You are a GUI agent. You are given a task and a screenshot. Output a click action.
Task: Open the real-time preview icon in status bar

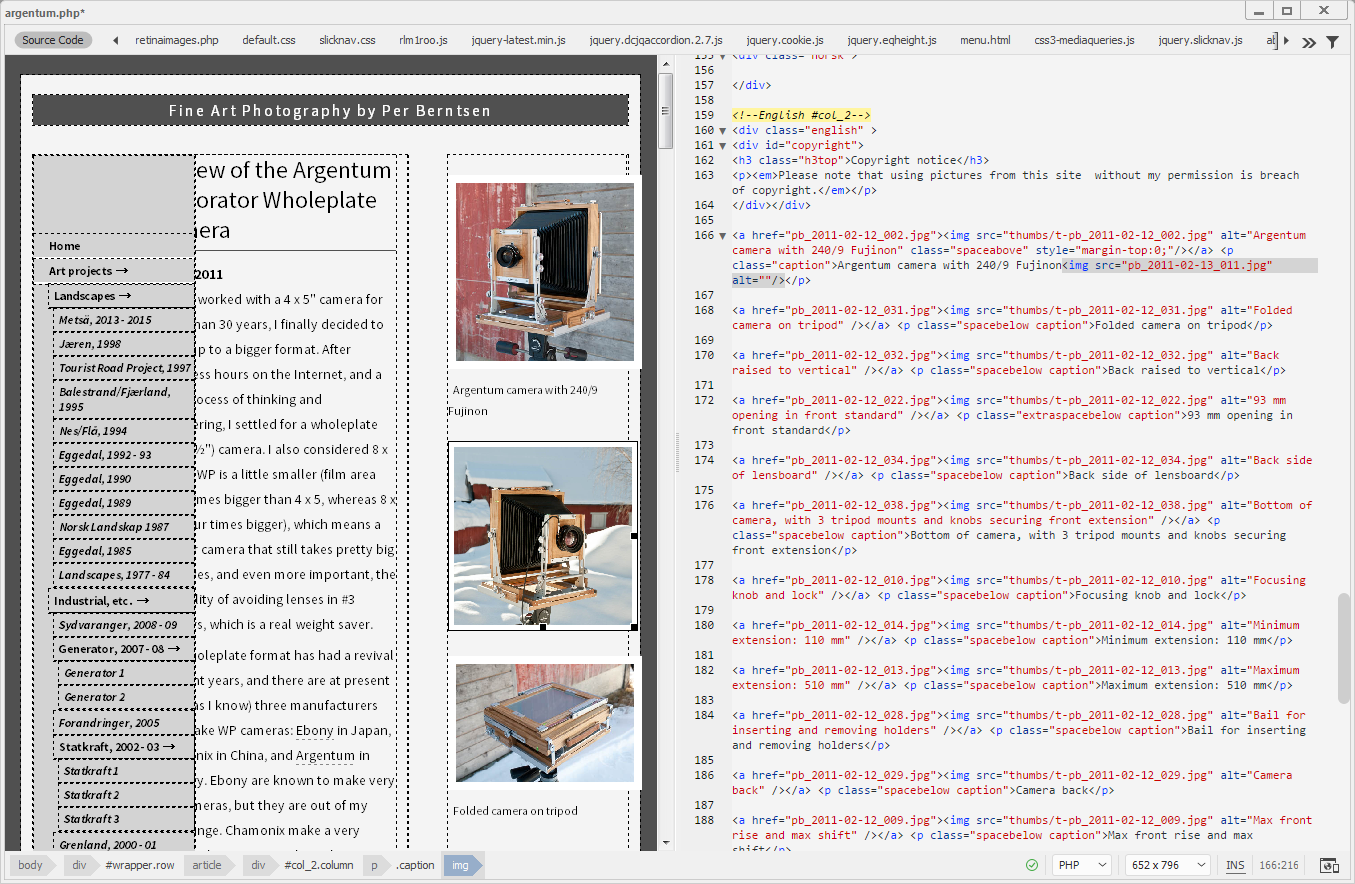pyautogui.click(x=1329, y=865)
